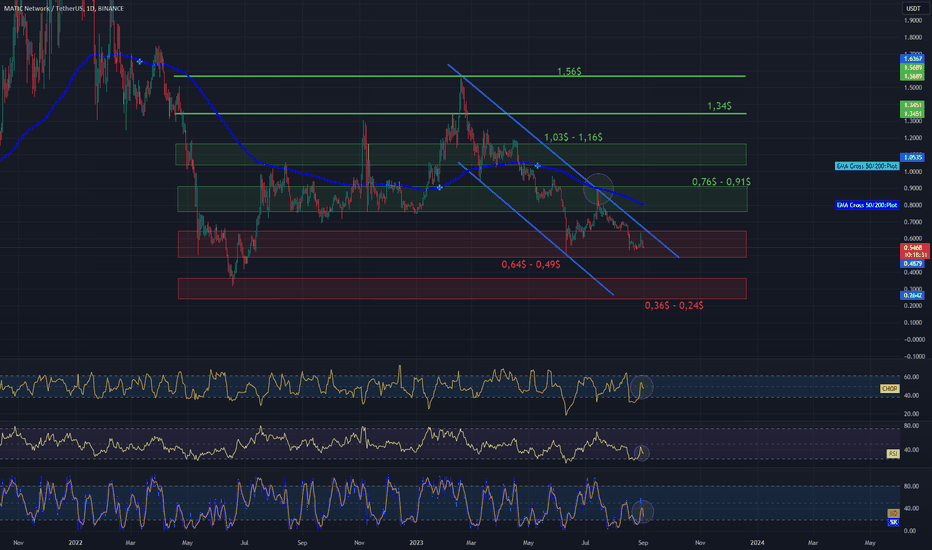Click the blue %K stochastic label
This screenshot has height=550, width=932.
[x=893, y=522]
